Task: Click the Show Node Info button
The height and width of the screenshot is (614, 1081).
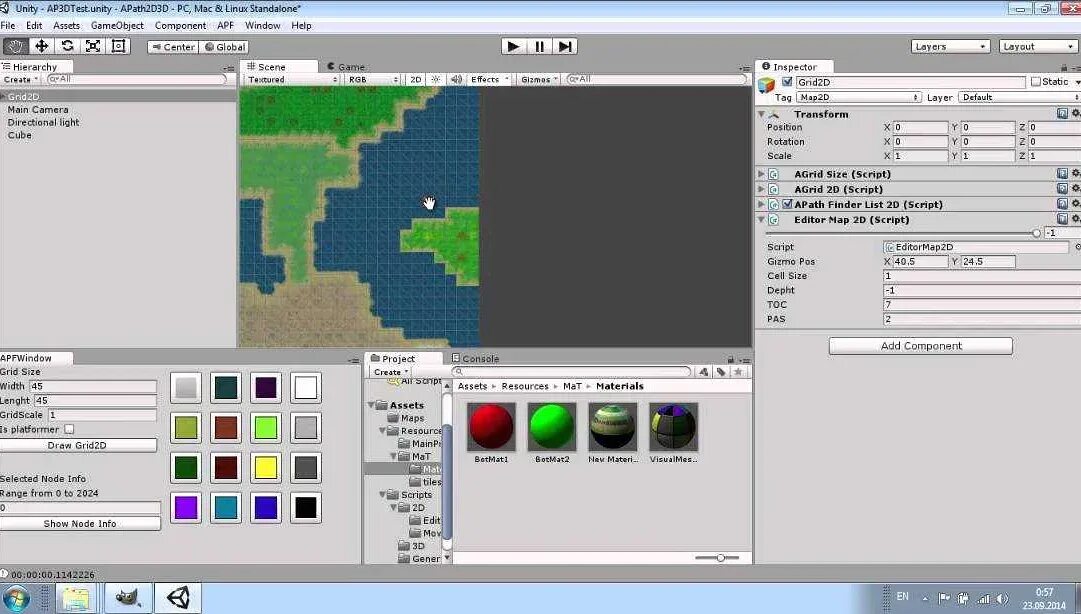Action: pyautogui.click(x=80, y=524)
